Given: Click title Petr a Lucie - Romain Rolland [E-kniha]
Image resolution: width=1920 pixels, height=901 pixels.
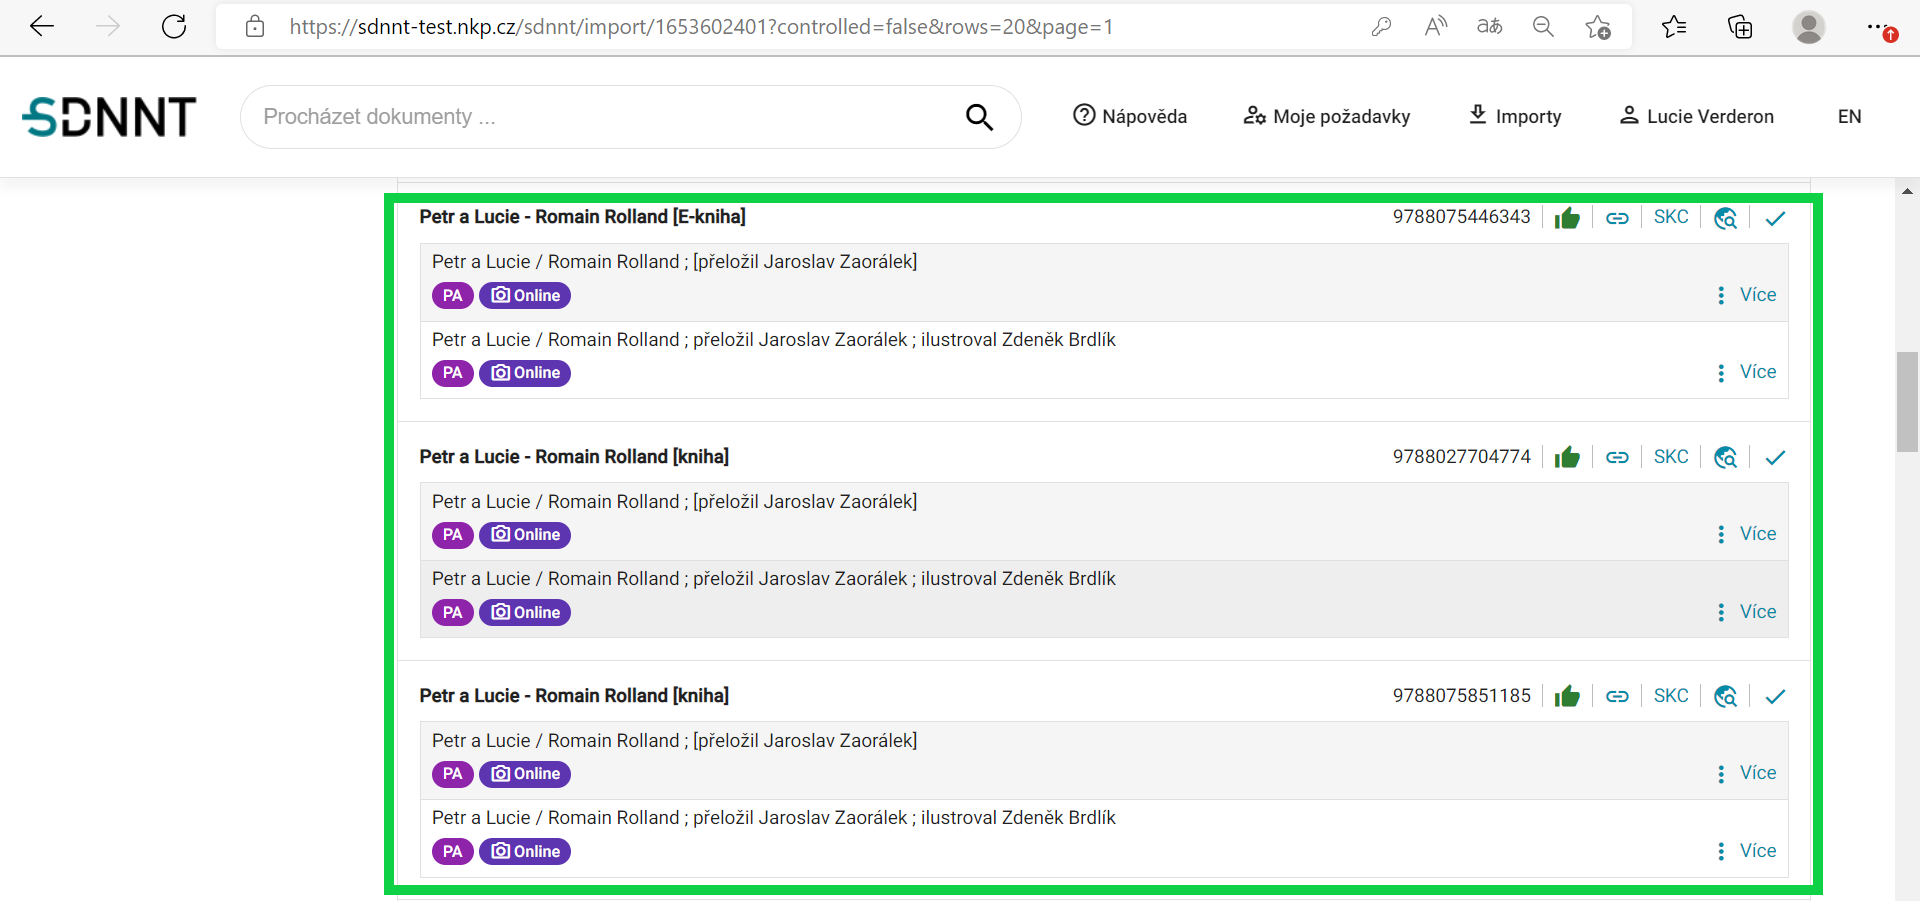Looking at the screenshot, I should pos(582,217).
